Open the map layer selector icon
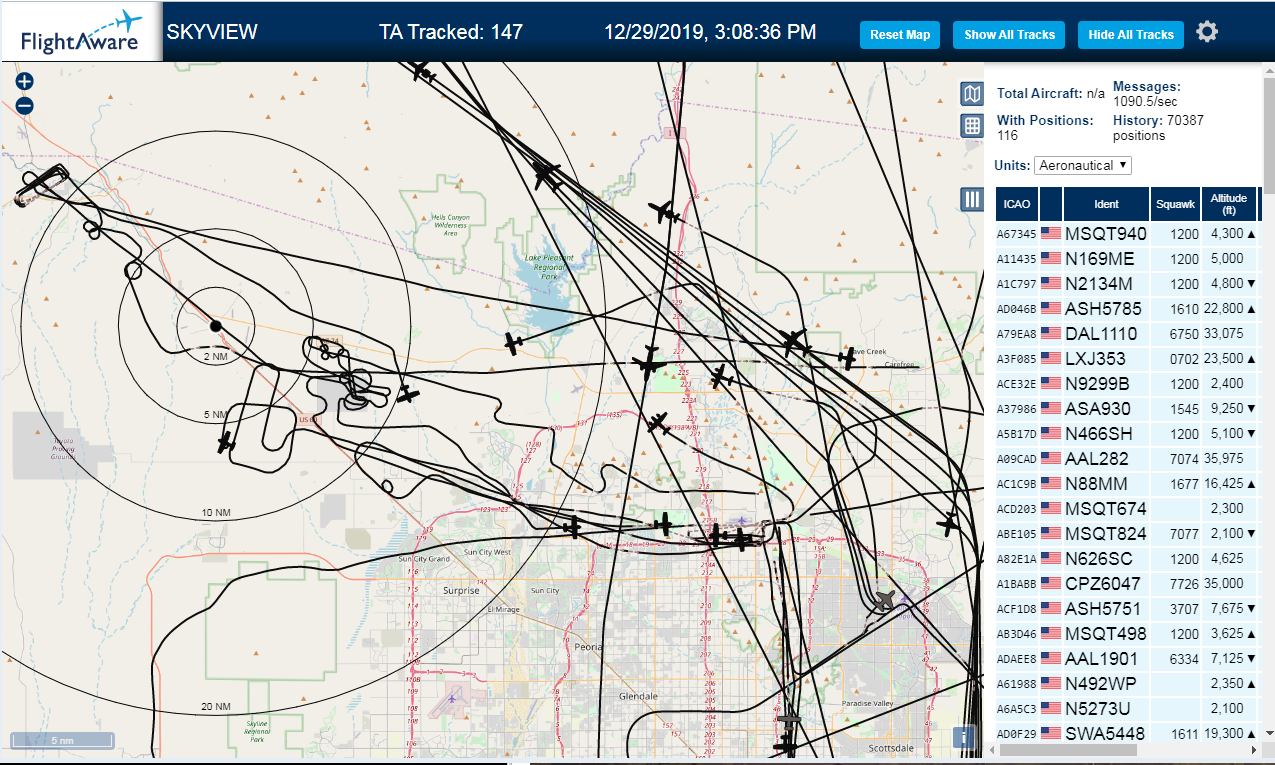 pyautogui.click(x=972, y=94)
